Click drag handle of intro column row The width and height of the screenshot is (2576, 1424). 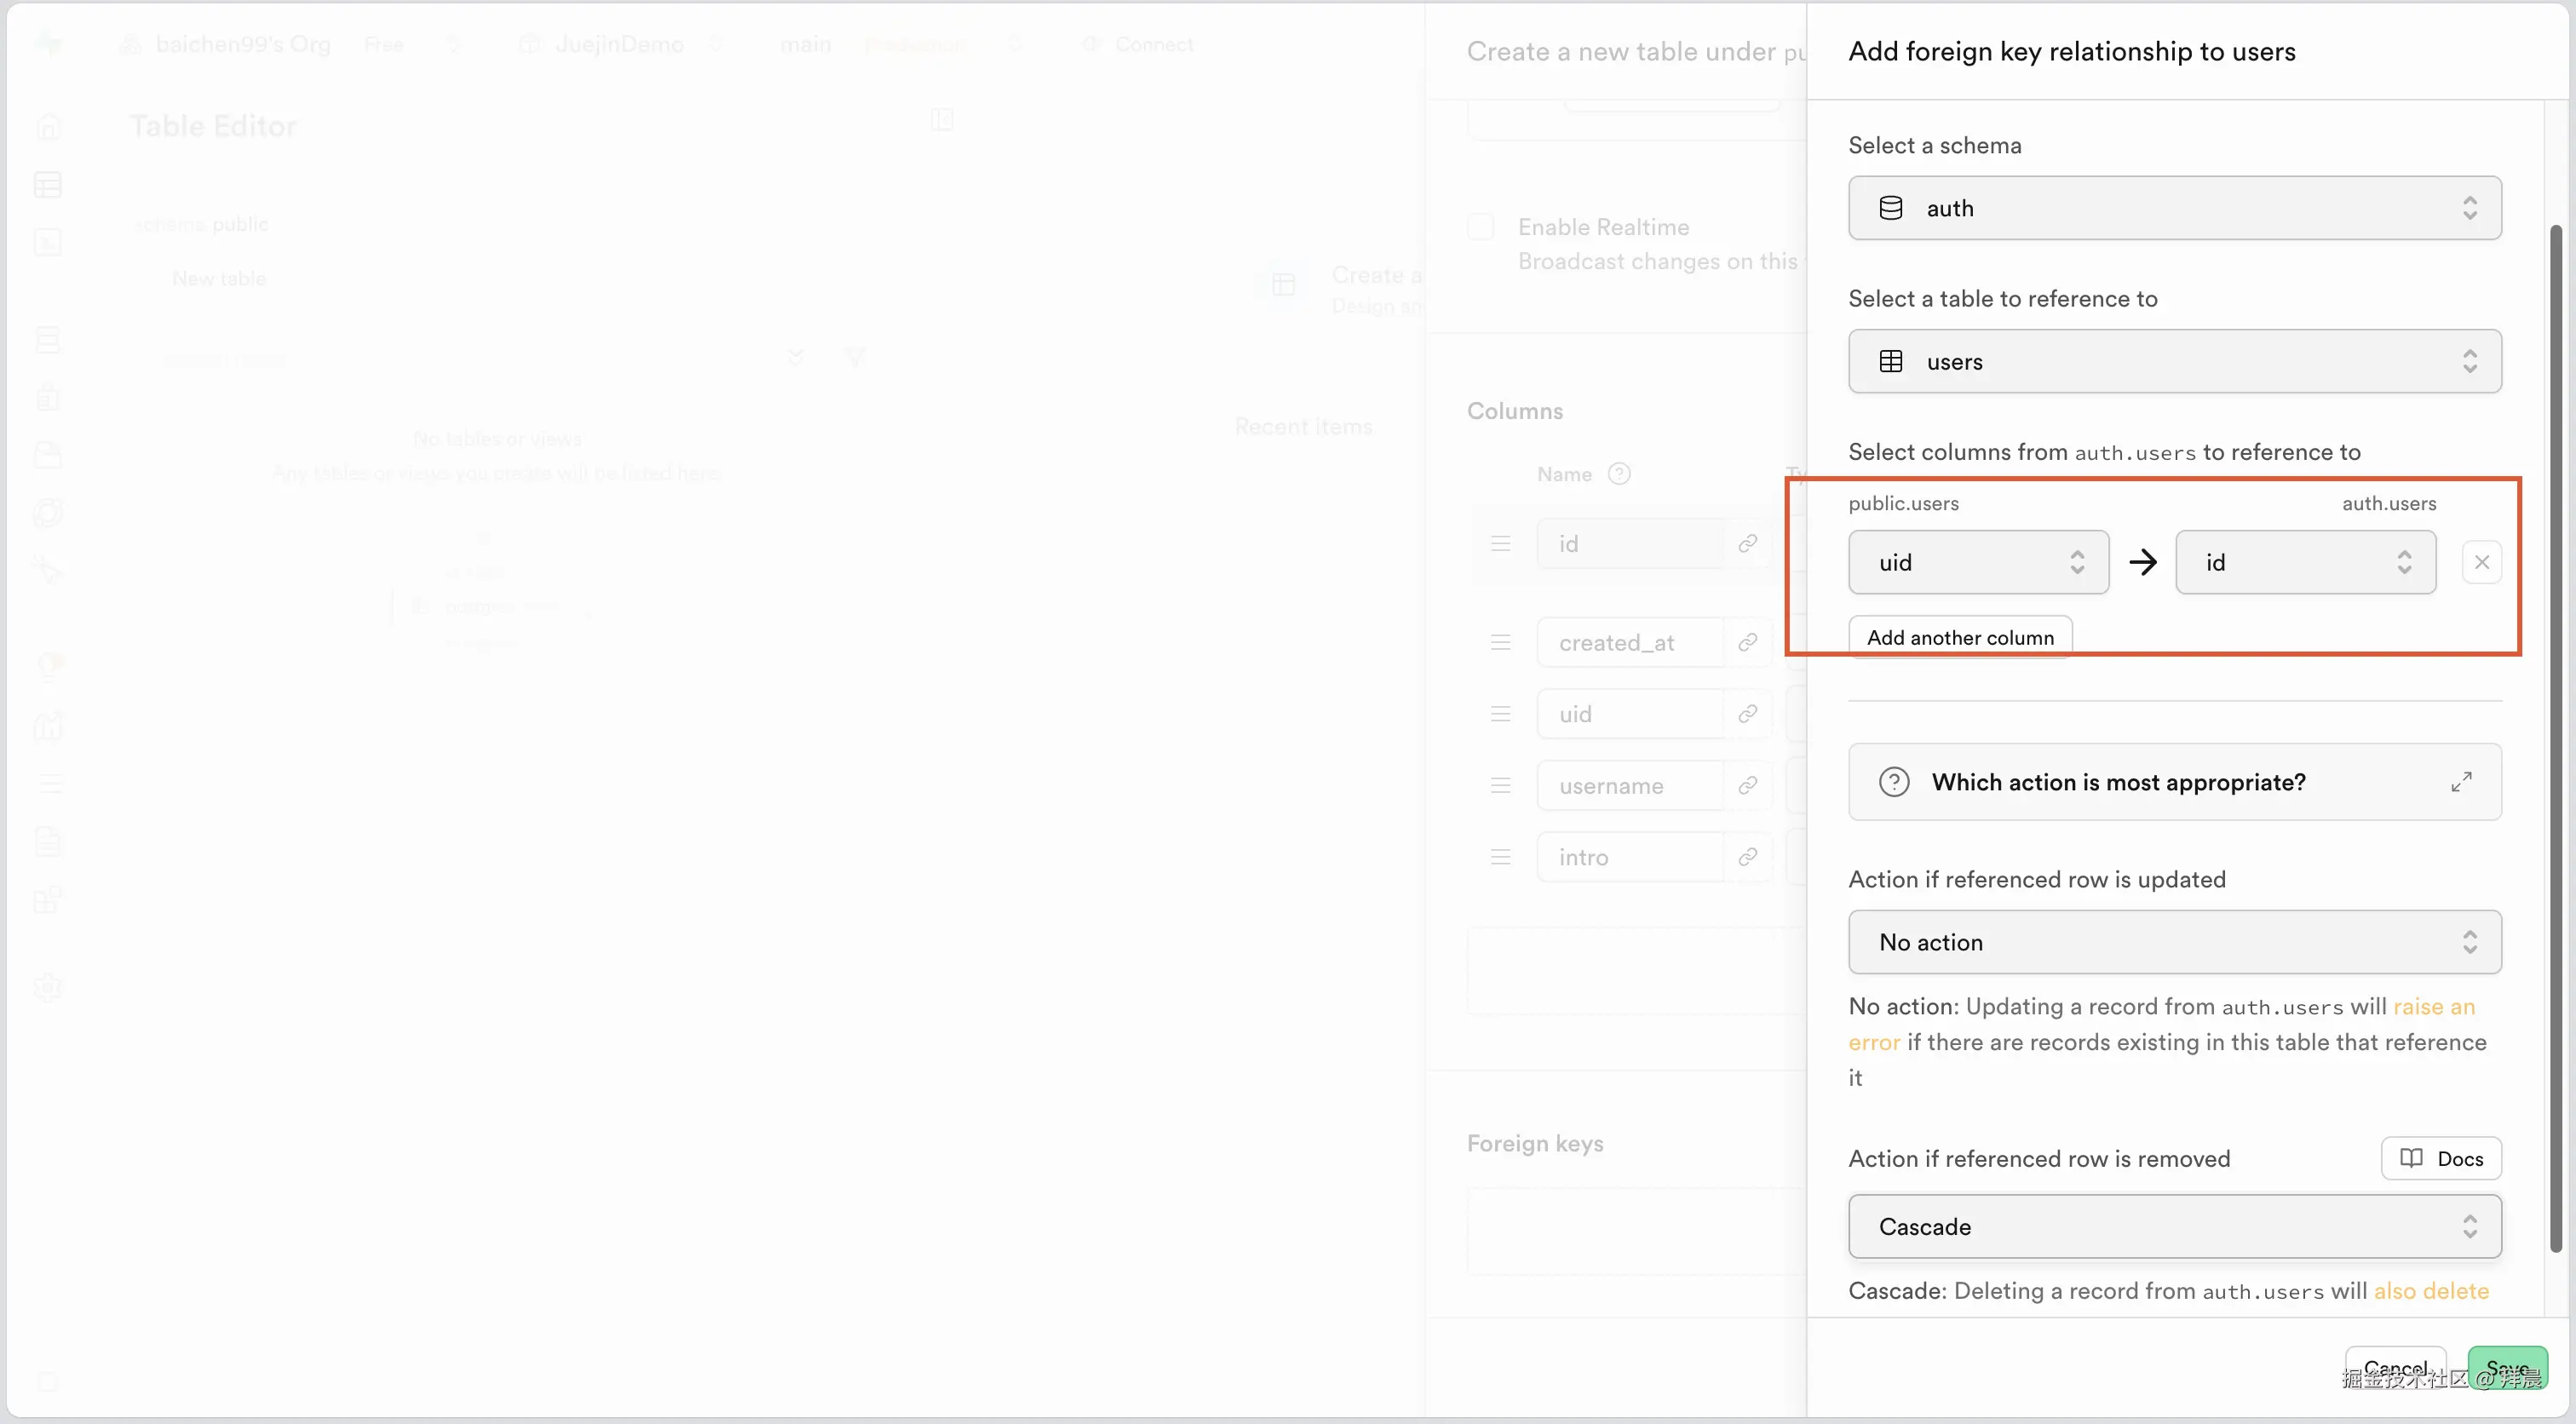[x=1500, y=857]
